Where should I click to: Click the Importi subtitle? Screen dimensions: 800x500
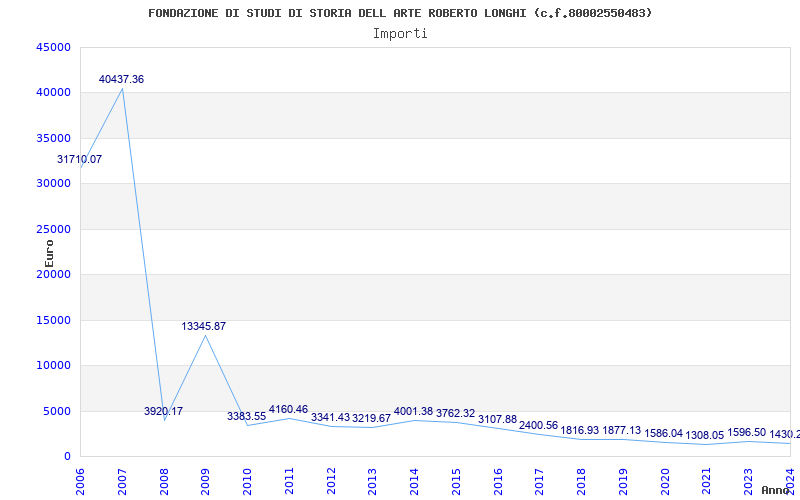[x=400, y=34]
